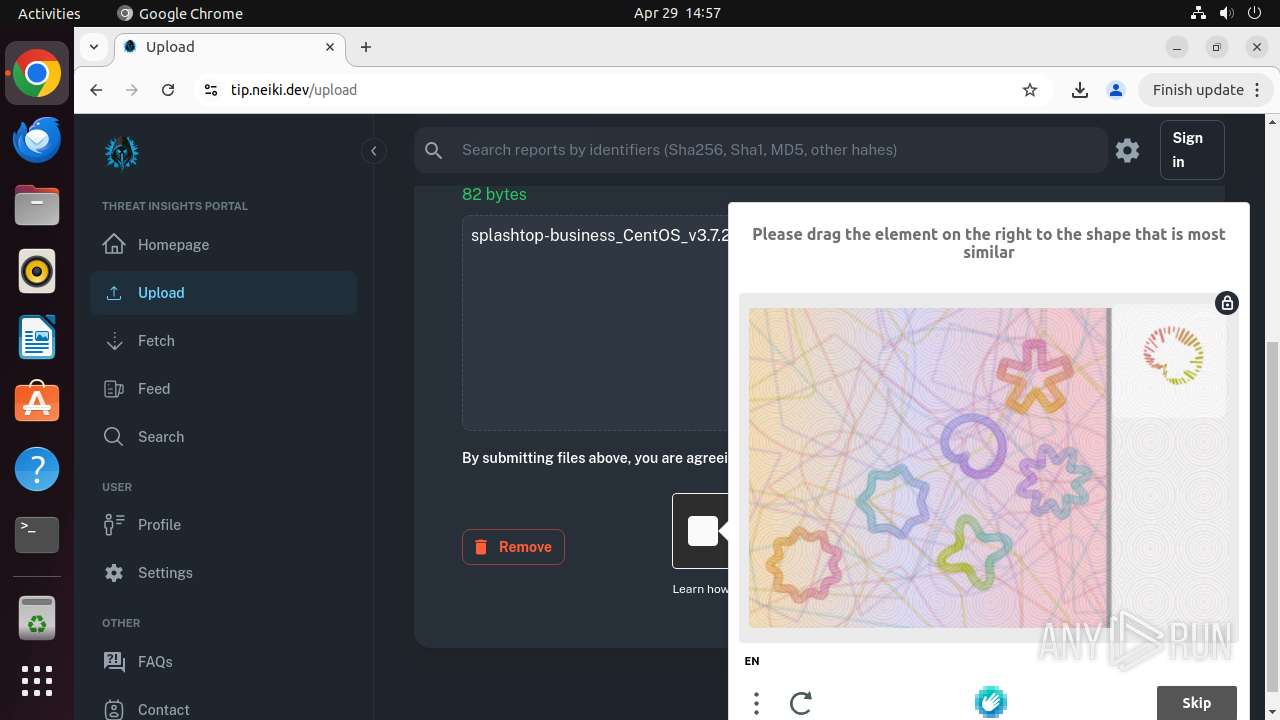Focus the report search input field

click(760, 150)
